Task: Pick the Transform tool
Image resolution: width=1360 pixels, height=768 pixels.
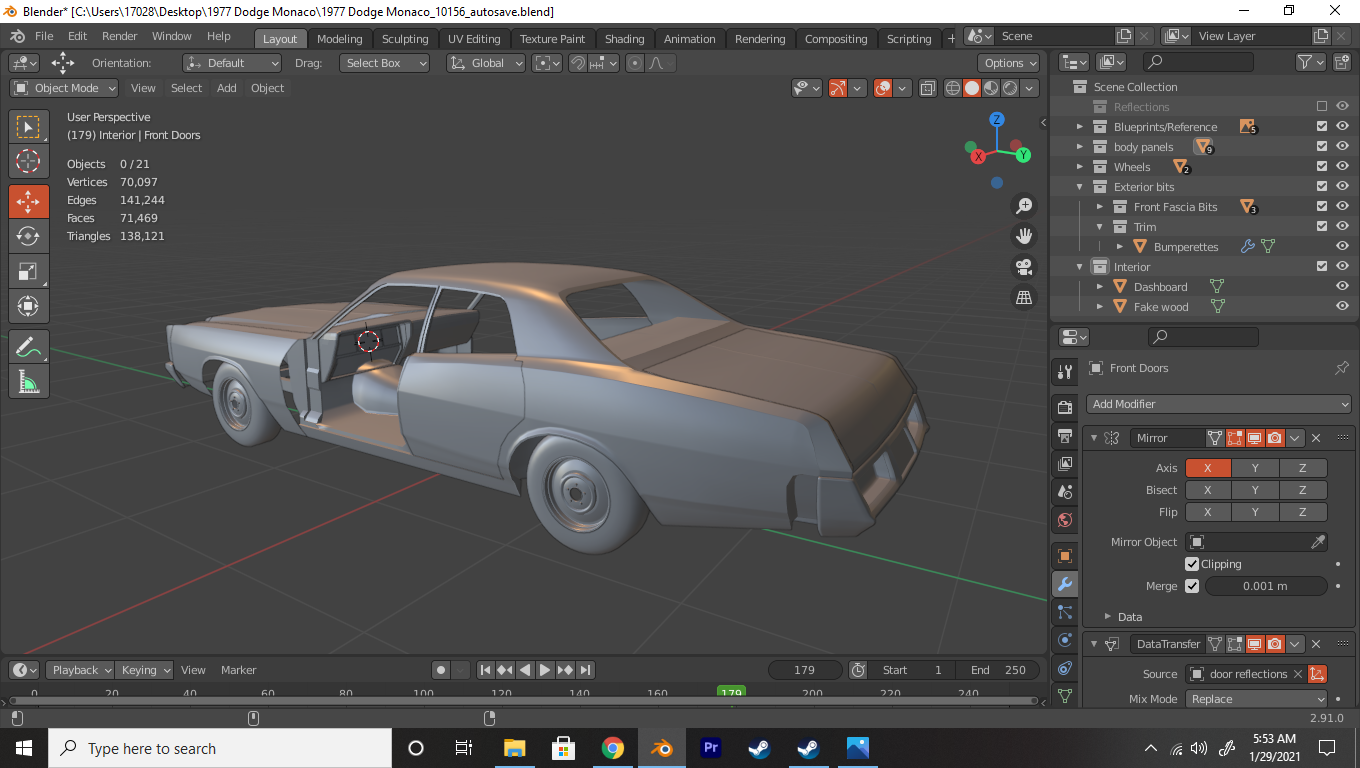Action: pos(28,306)
